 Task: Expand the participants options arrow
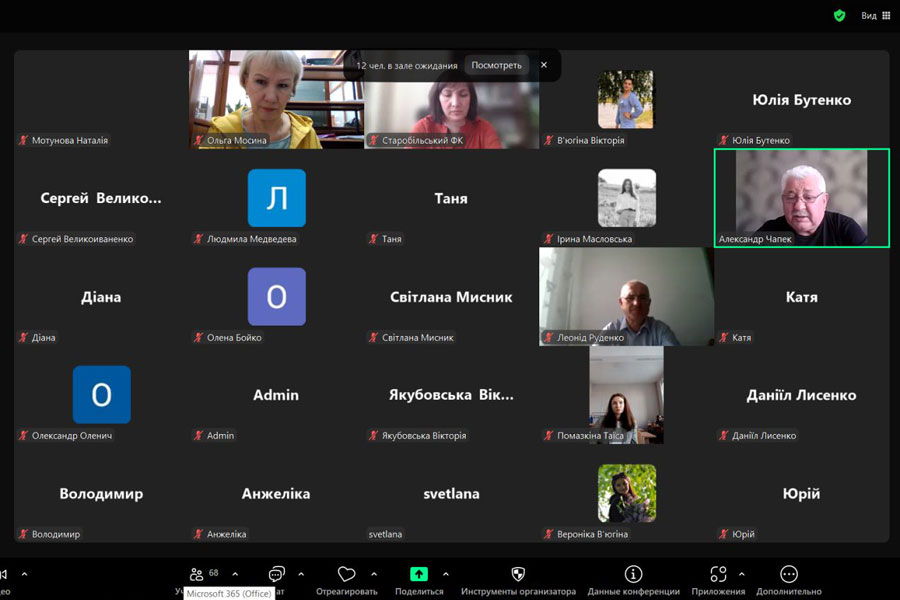coord(235,574)
